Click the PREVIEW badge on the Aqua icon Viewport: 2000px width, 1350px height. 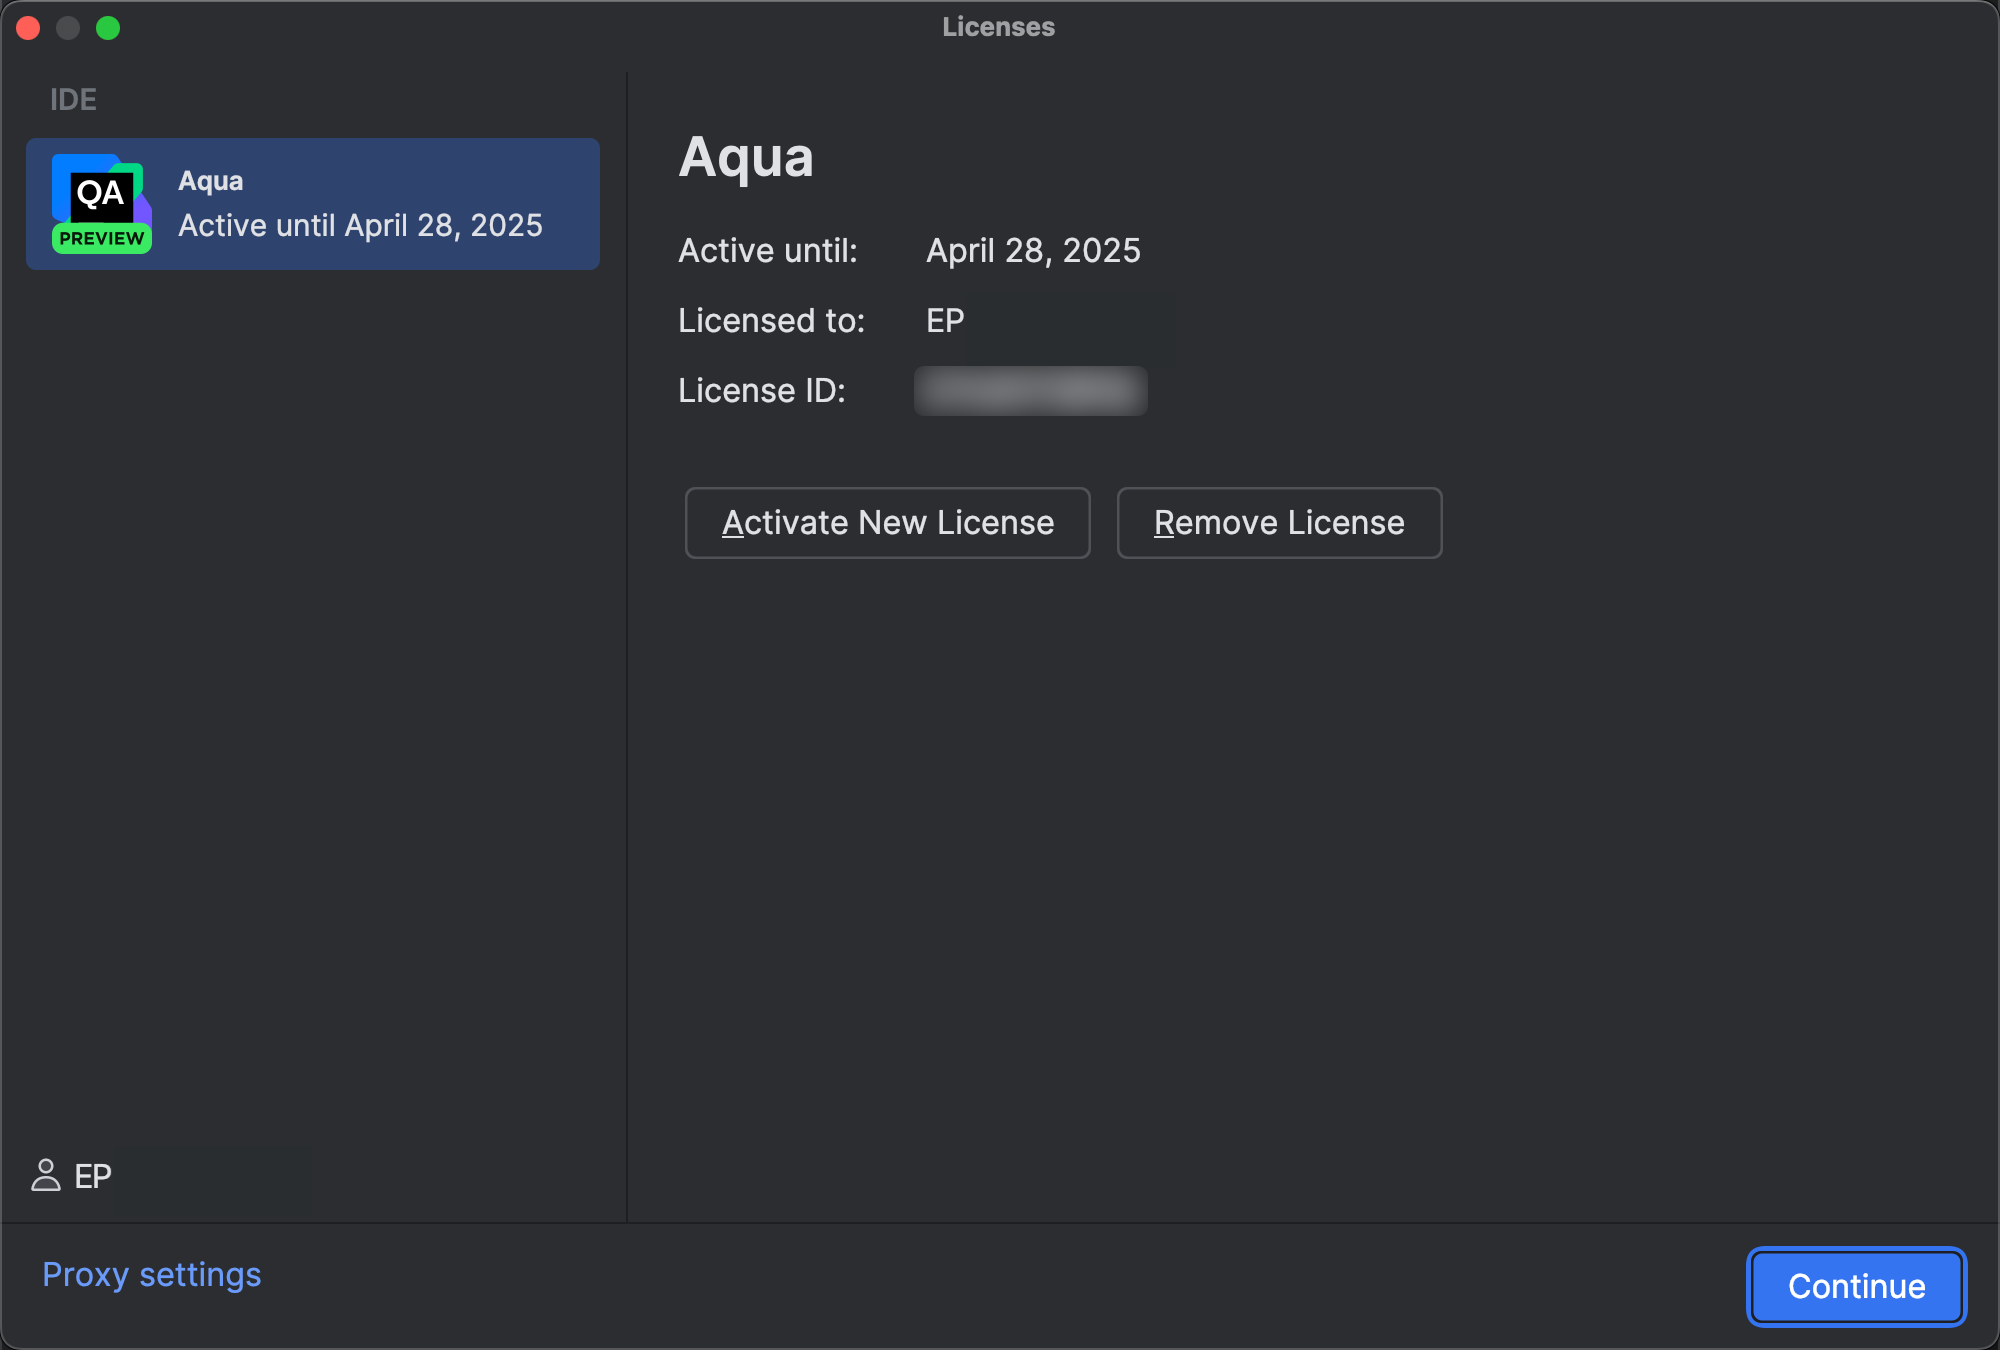[100, 238]
